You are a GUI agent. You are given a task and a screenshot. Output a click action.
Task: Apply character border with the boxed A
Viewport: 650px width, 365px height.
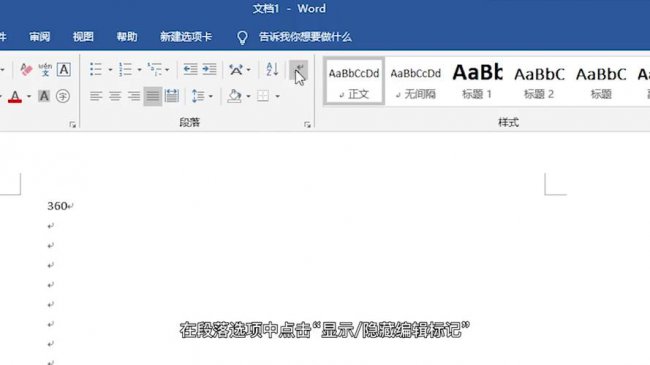63,69
